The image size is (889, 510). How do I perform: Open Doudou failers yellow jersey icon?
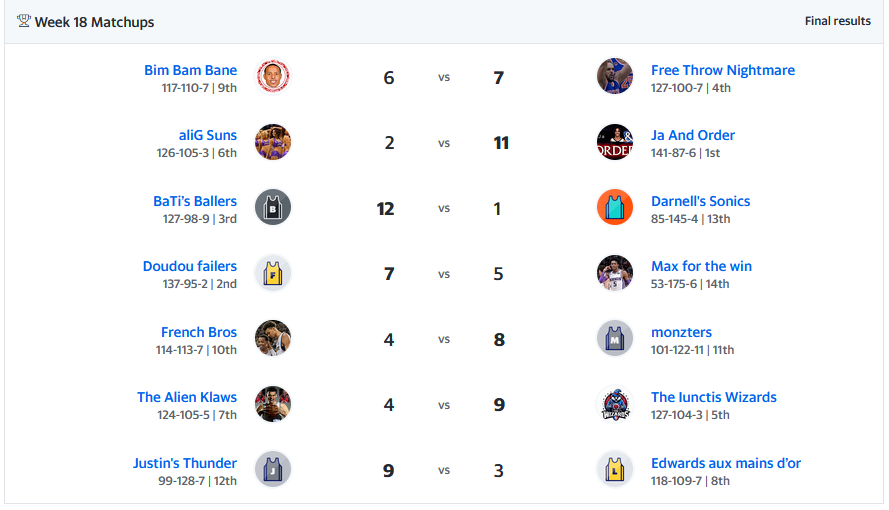point(273,273)
